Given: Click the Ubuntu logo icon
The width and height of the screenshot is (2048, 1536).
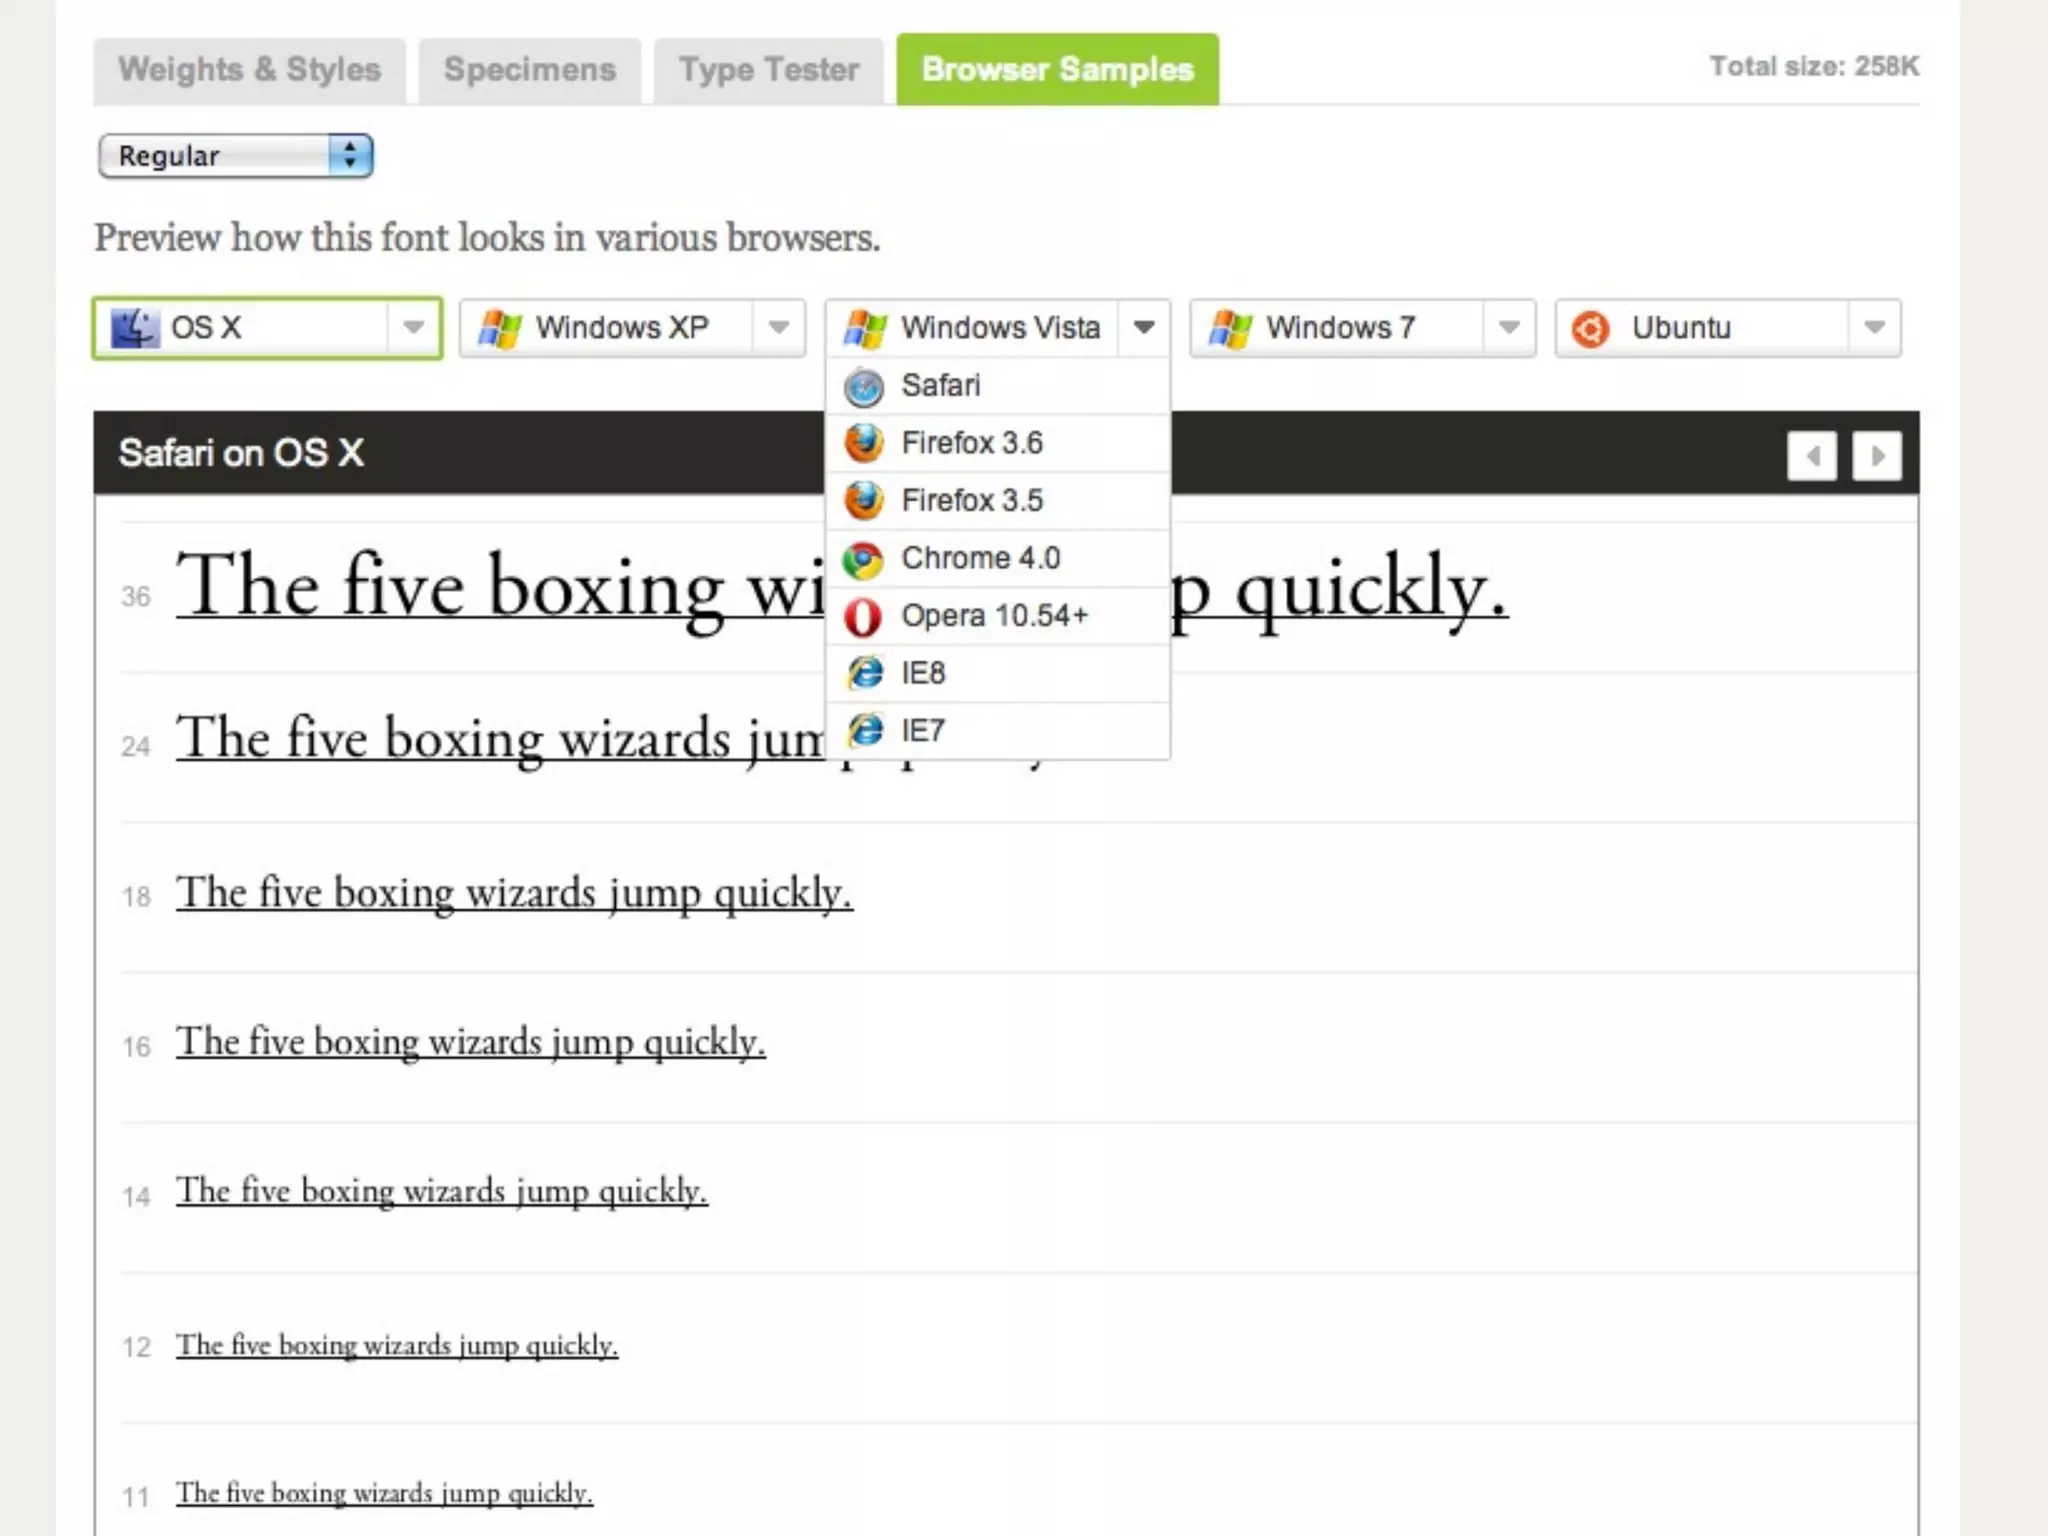Looking at the screenshot, I should tap(1590, 328).
